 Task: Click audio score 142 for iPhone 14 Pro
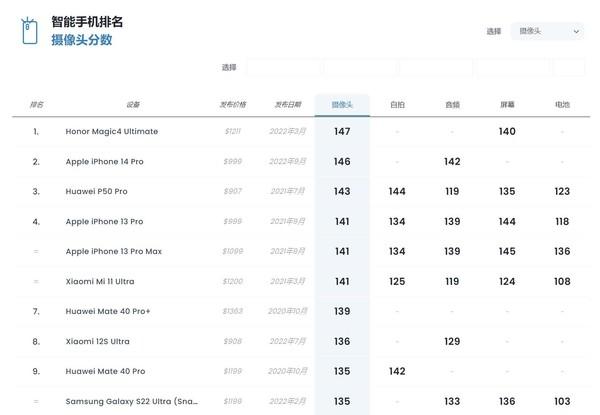click(x=452, y=162)
